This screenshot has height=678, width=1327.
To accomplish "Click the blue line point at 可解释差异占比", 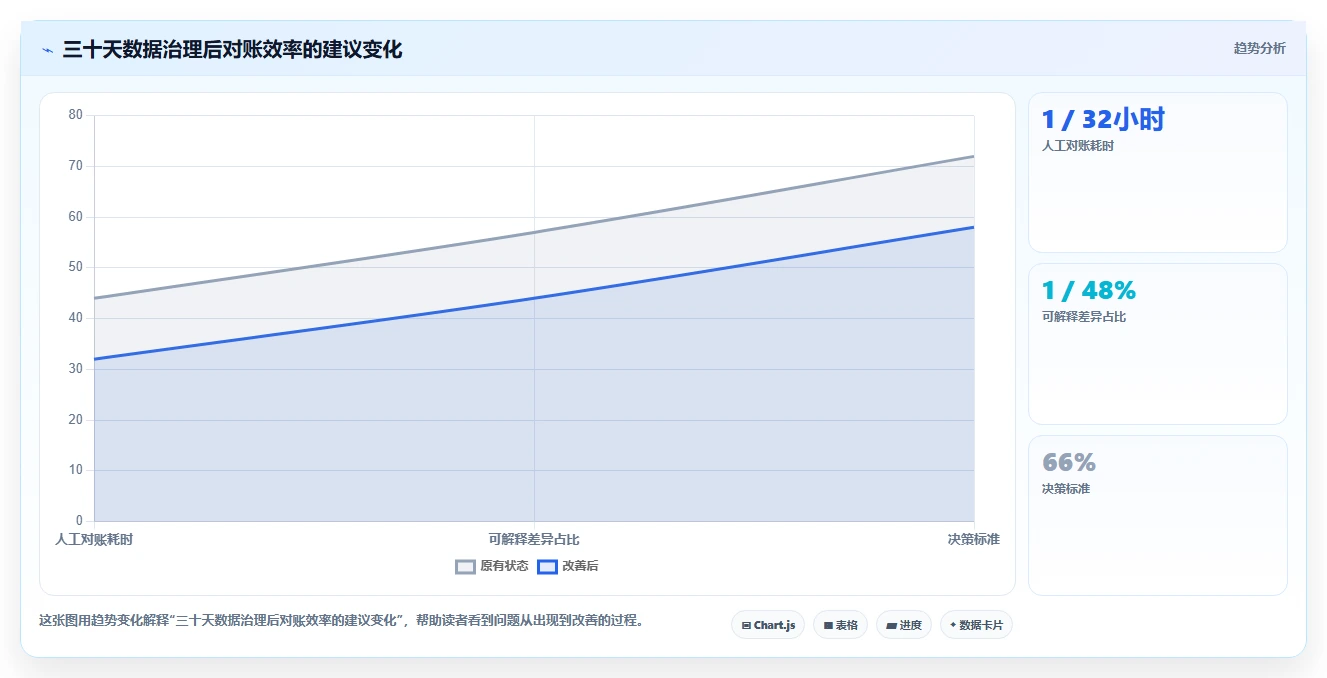I will pos(534,298).
